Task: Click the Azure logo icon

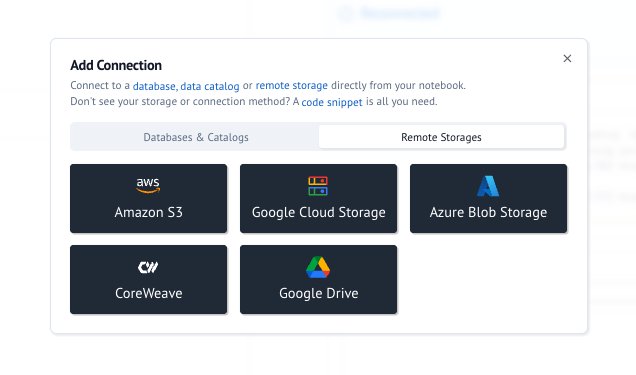Action: tap(488, 186)
